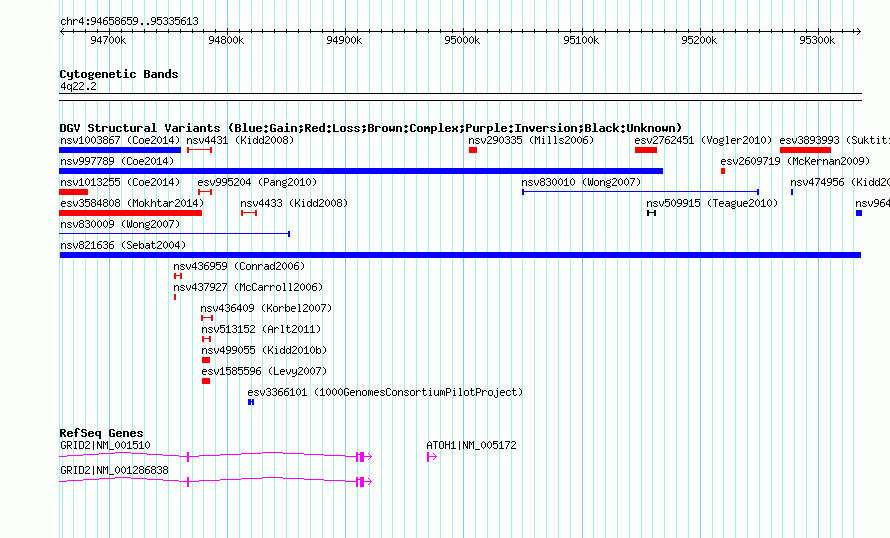This screenshot has height=538, width=890.
Task: Select the nsv997789 (Coe2014) long blue bar
Action: coord(361,171)
